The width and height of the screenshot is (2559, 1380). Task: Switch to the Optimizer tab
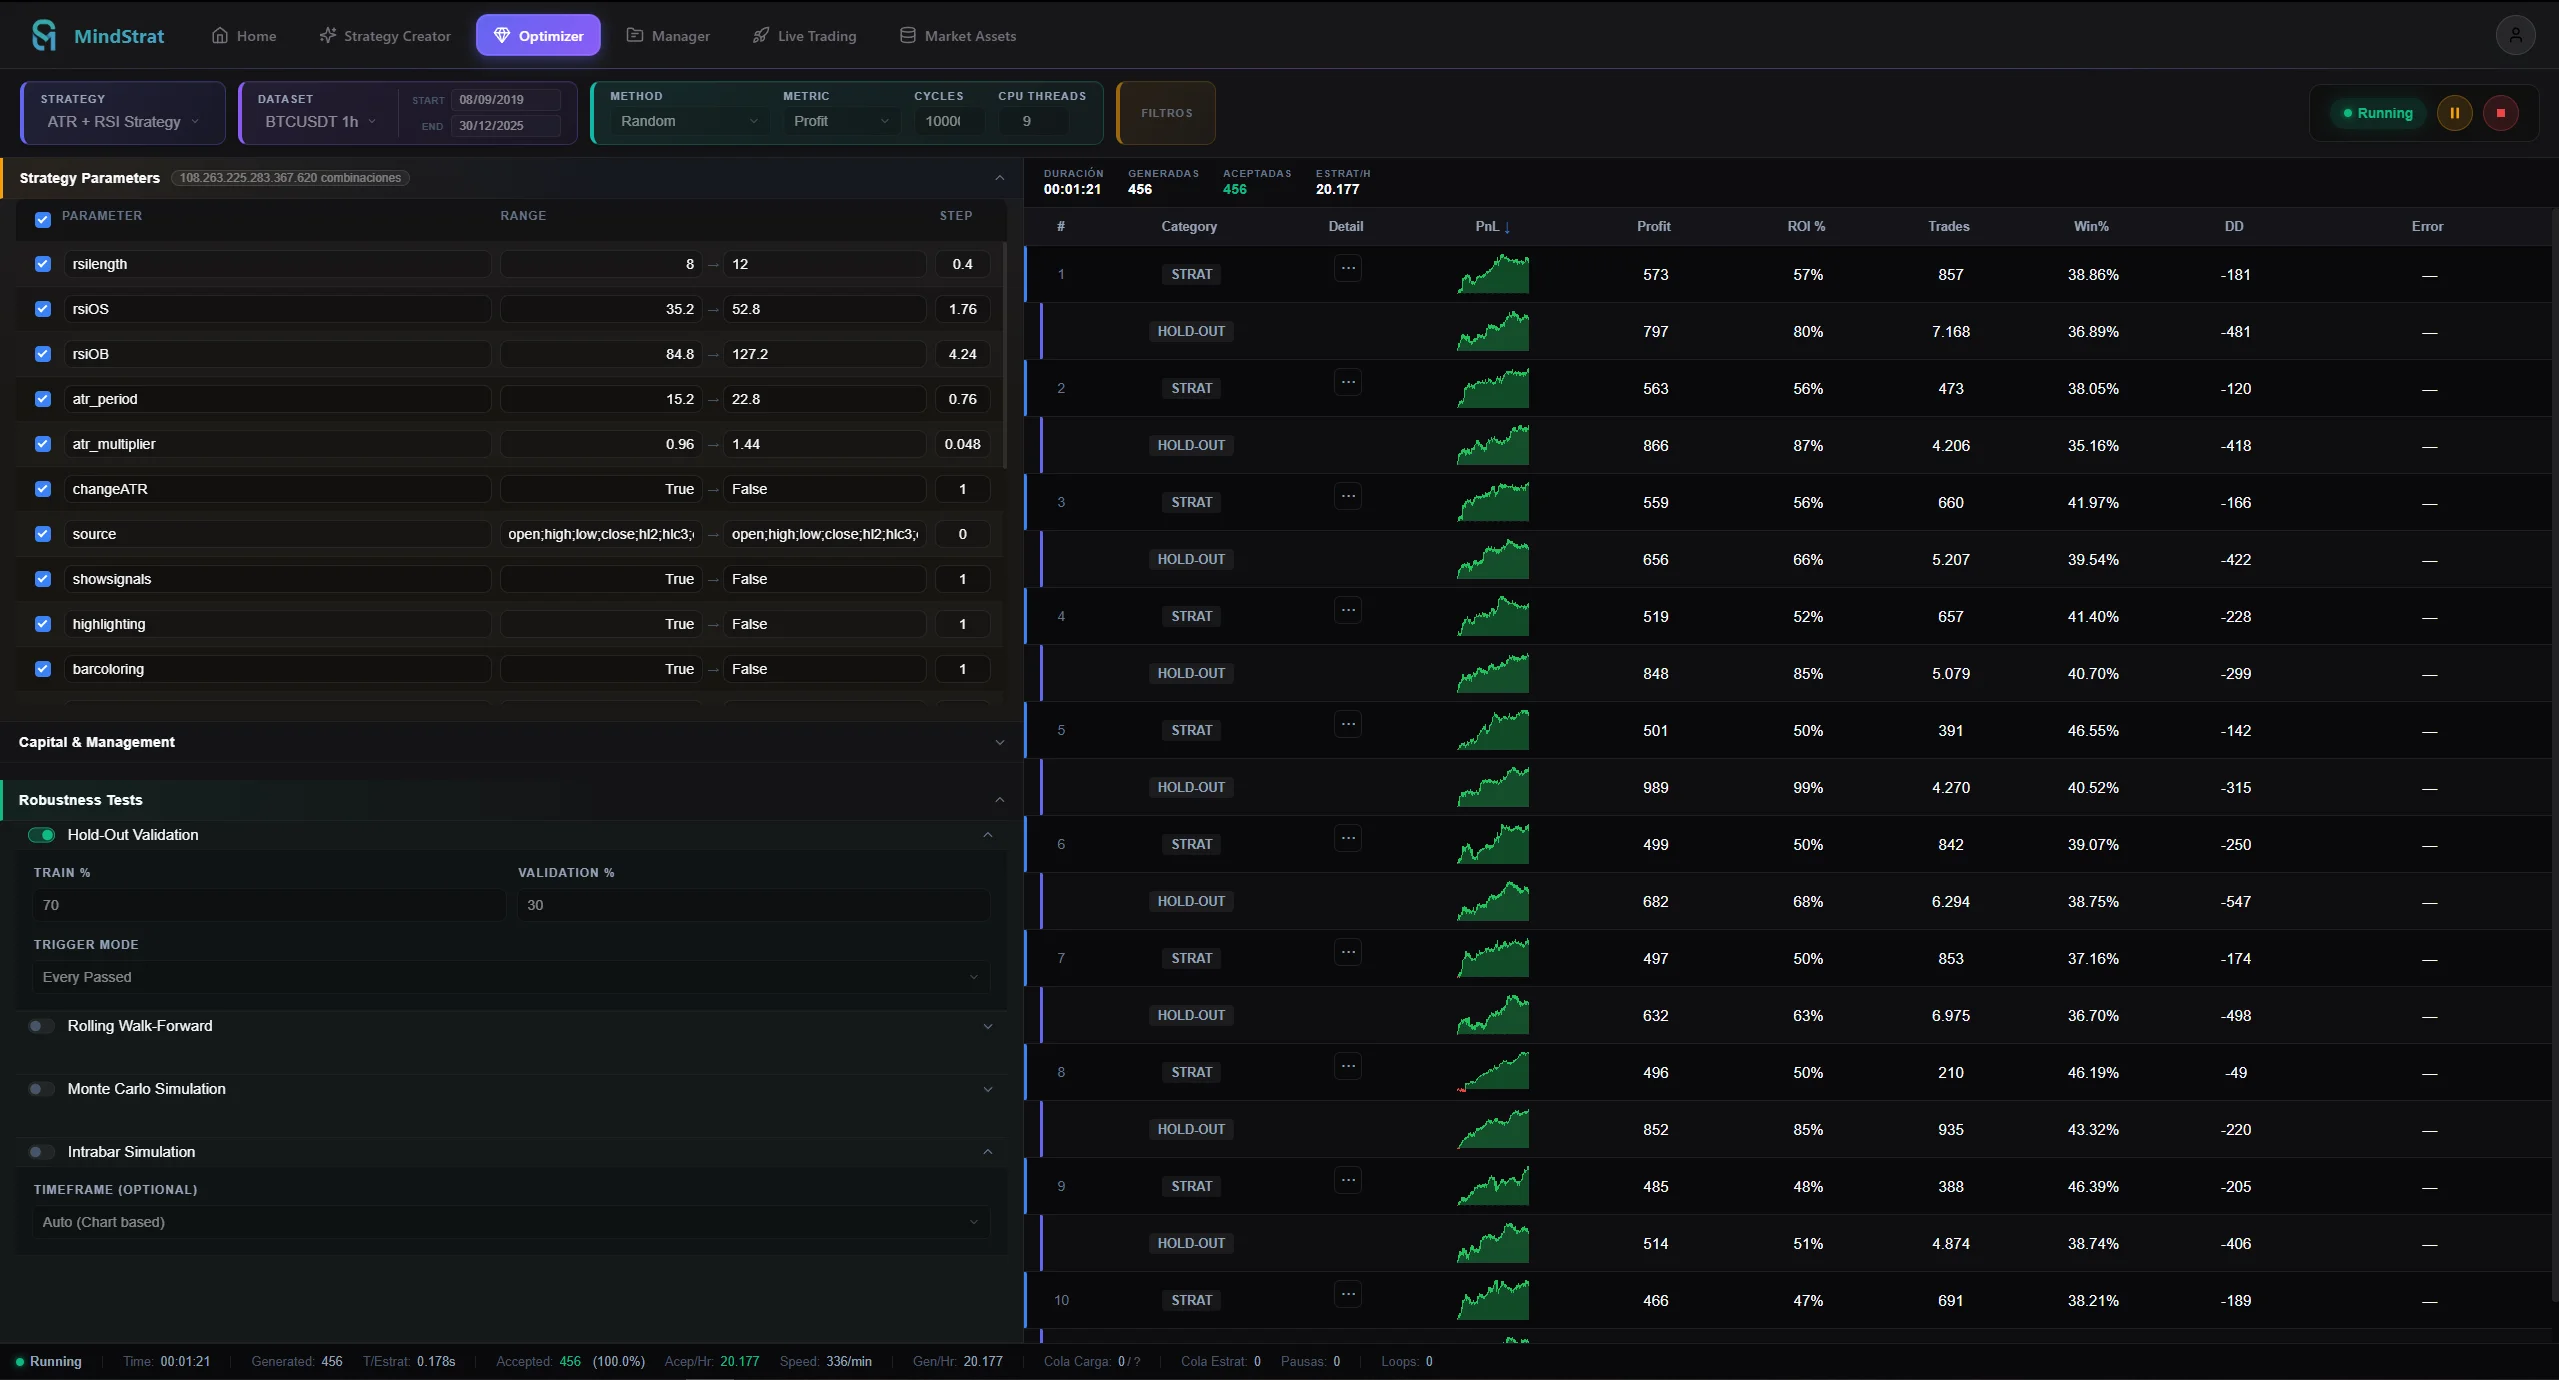[x=537, y=34]
